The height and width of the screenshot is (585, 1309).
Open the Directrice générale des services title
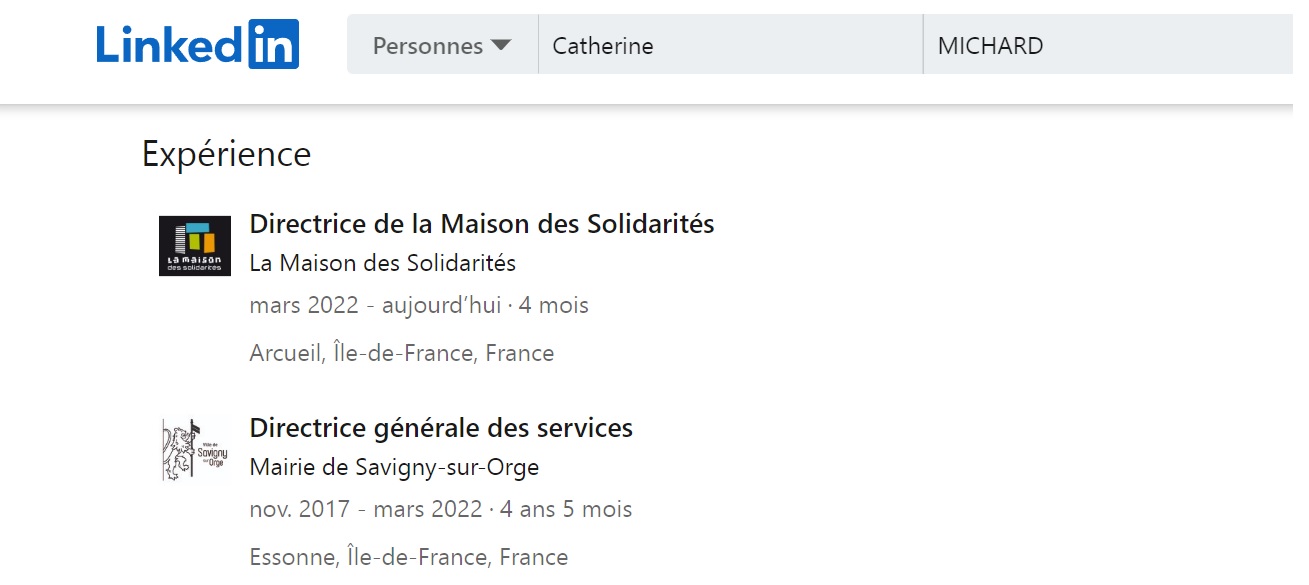(x=441, y=428)
